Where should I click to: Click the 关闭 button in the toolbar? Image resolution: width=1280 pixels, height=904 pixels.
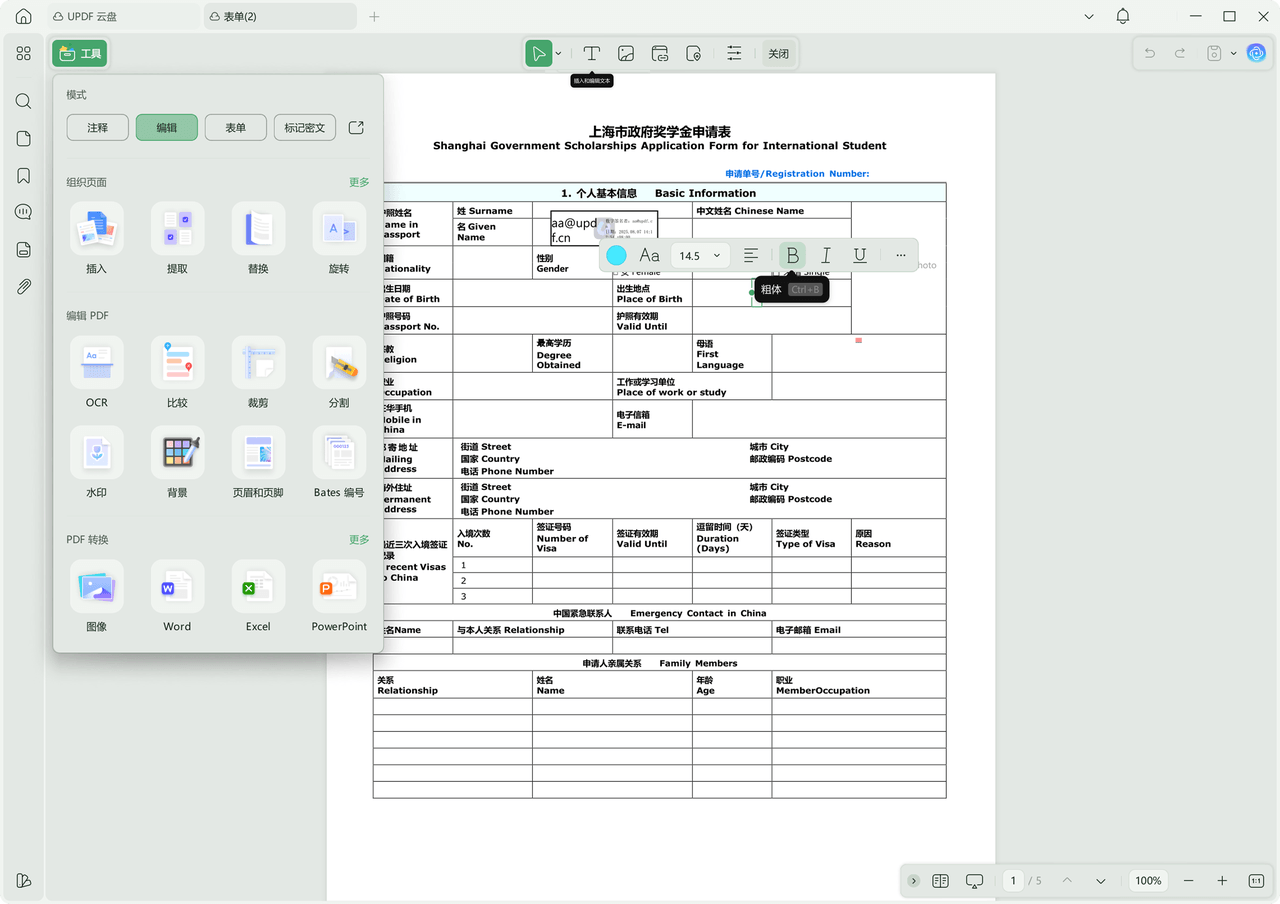pos(779,53)
